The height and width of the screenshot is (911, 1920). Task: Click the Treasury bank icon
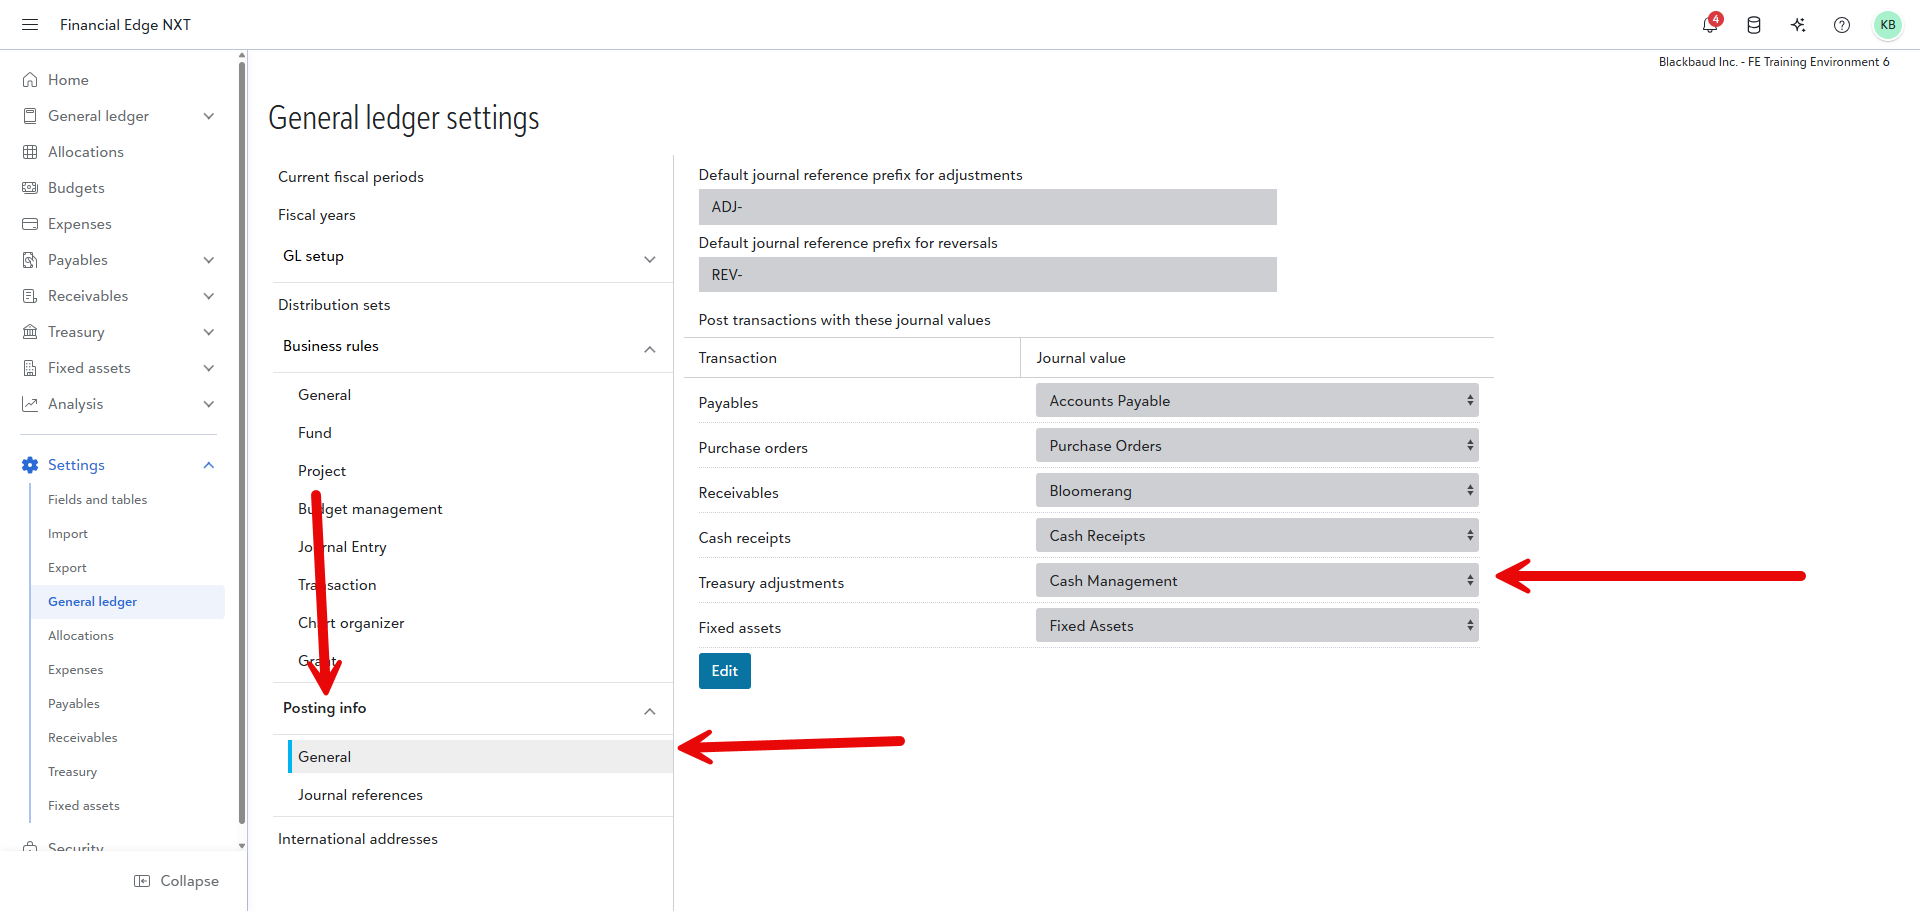30,332
